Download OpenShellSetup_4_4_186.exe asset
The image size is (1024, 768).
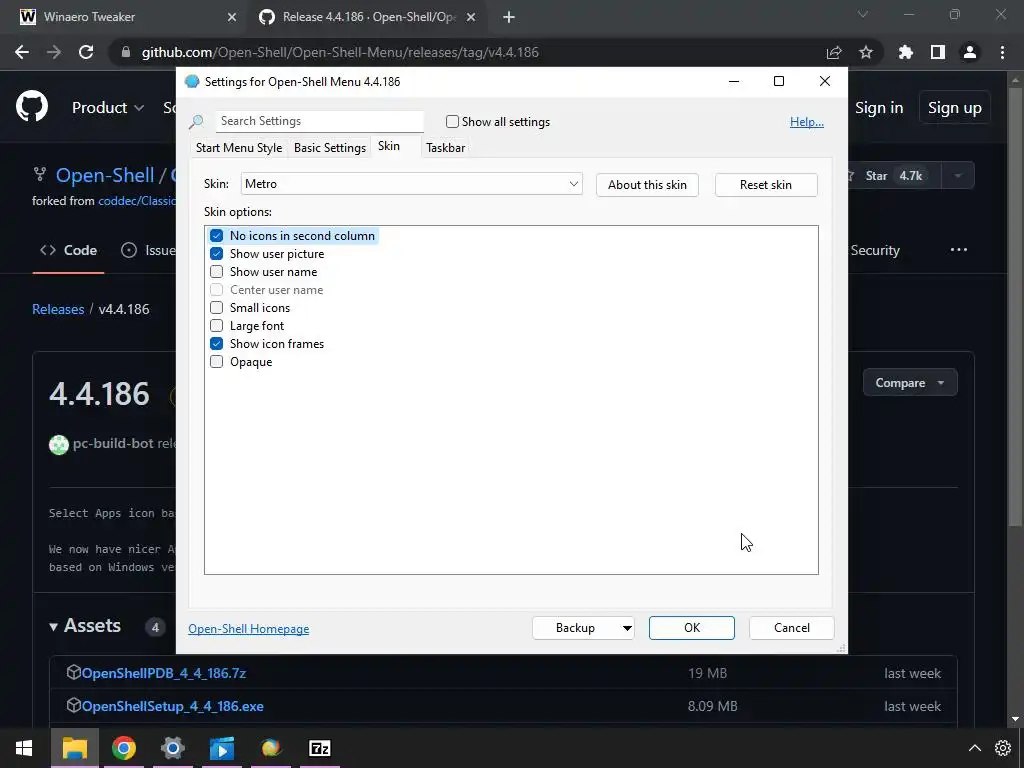172,706
